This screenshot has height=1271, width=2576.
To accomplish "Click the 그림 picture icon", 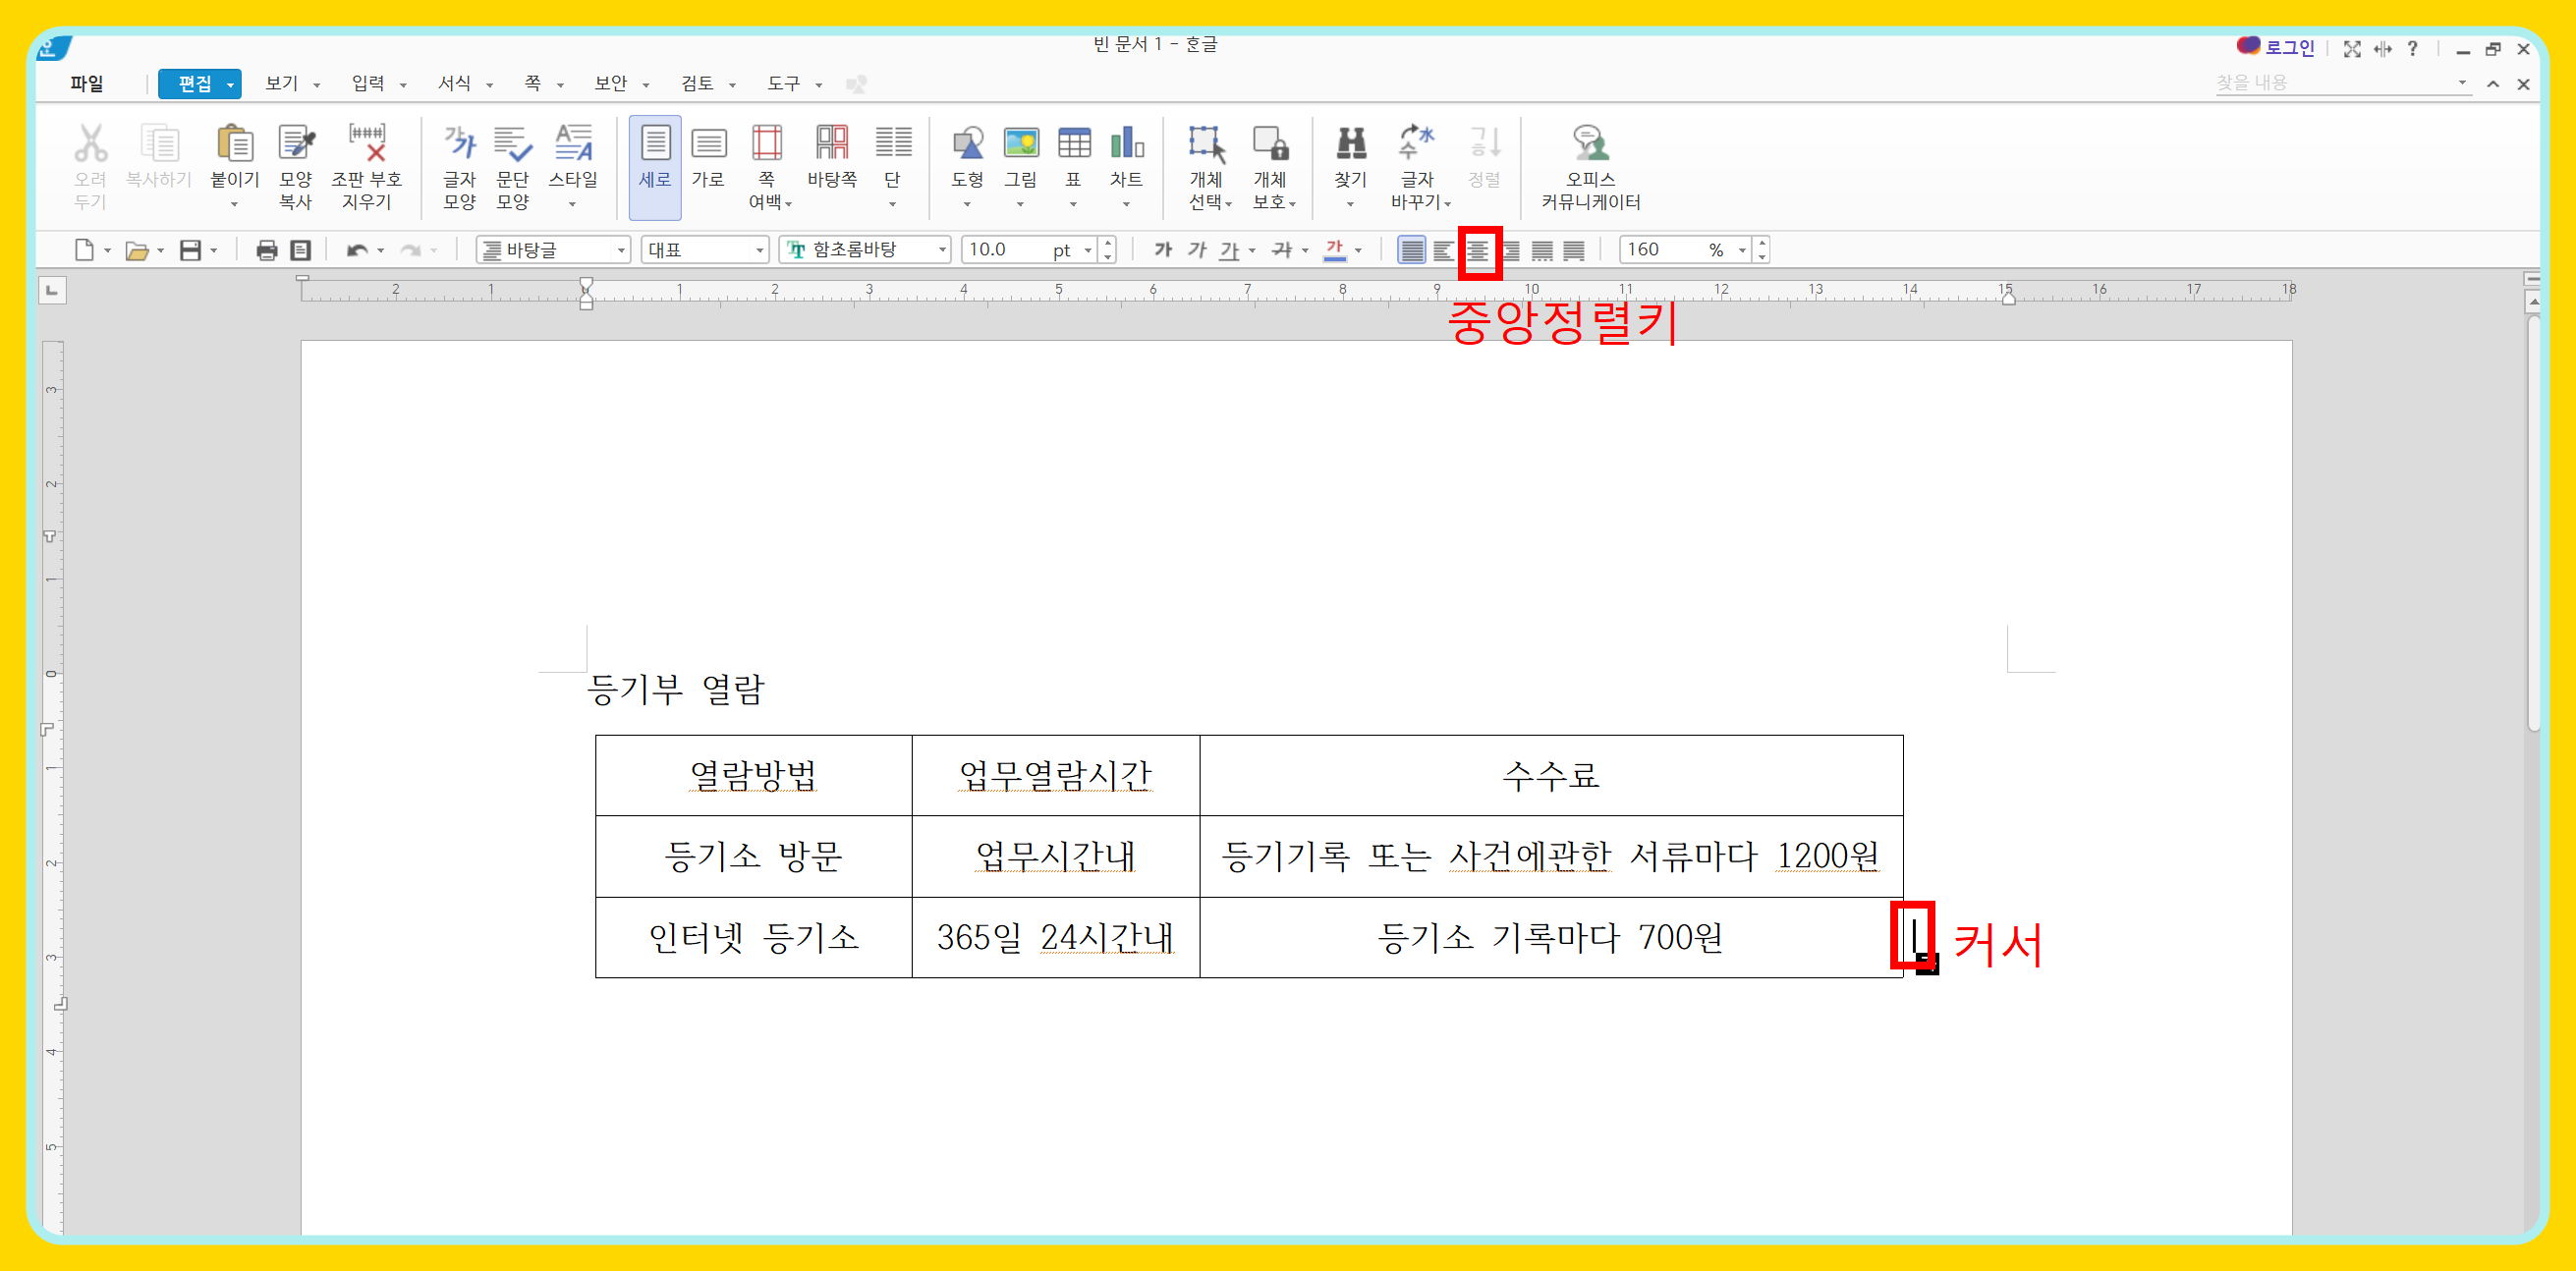I will [1020, 145].
